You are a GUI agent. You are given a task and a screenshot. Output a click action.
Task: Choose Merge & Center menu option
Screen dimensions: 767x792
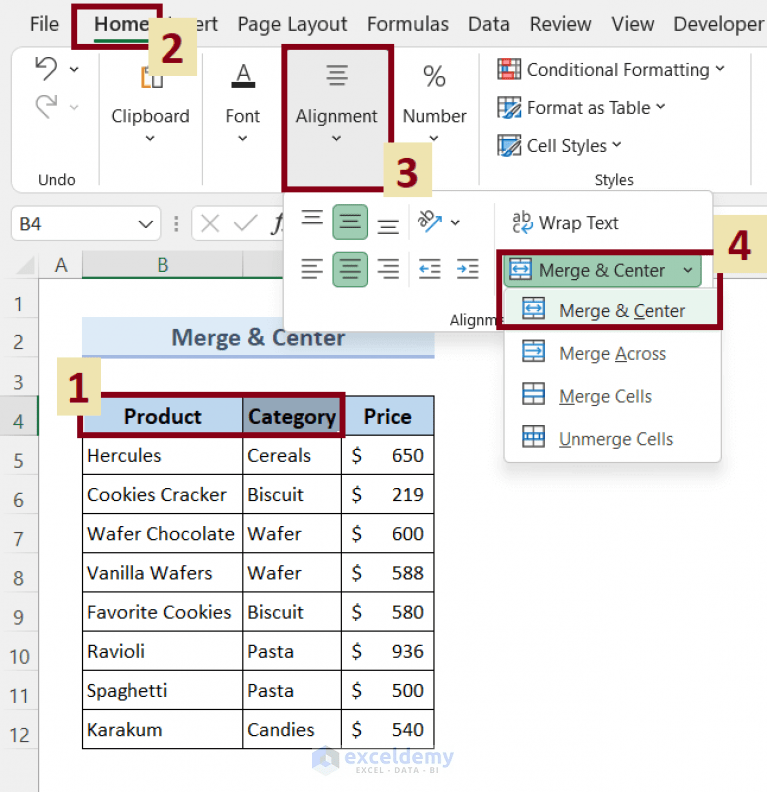click(611, 310)
